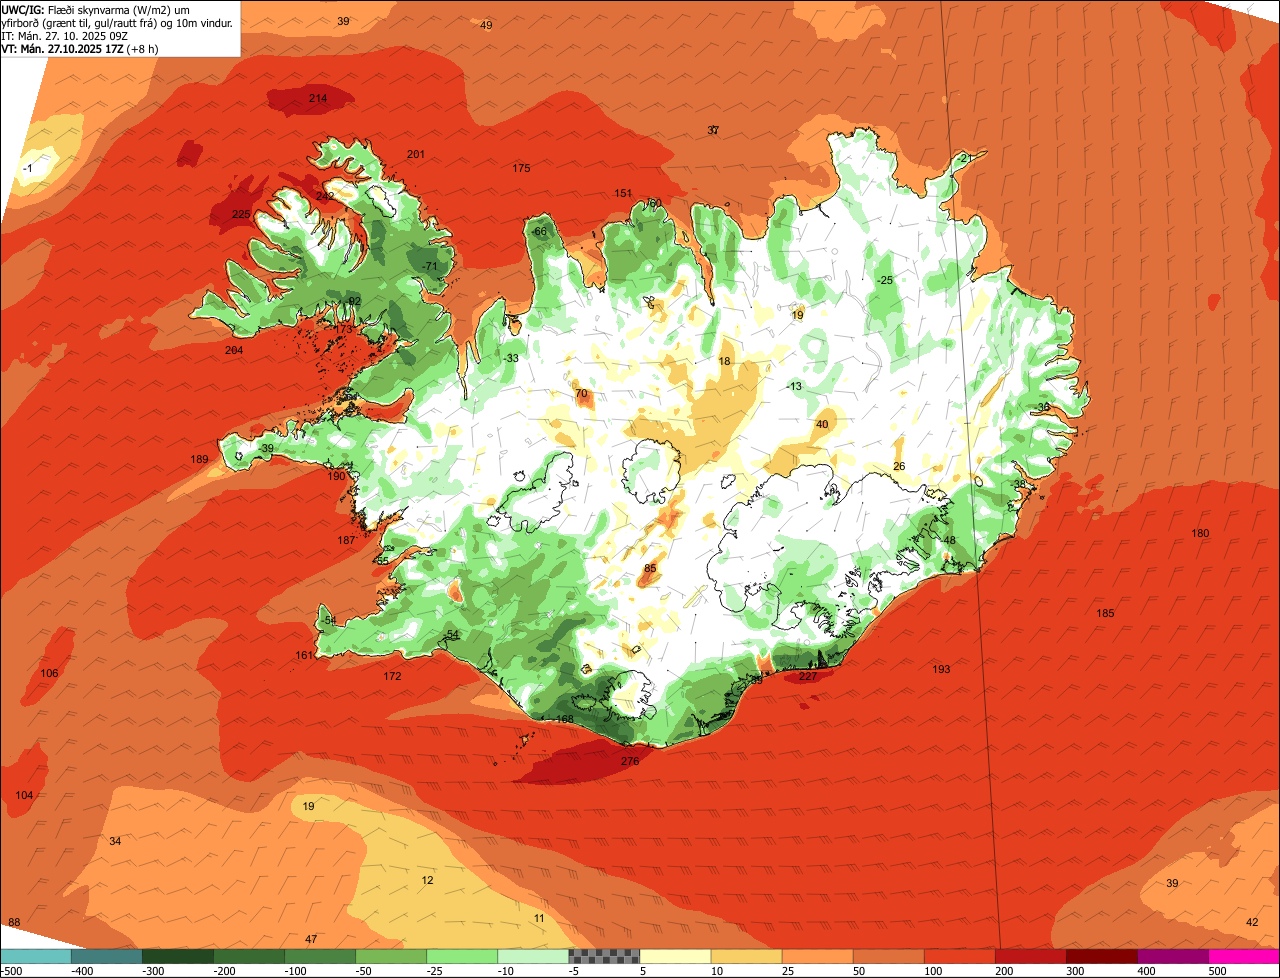
Task: Click the map value 161
Action: pyautogui.click(x=305, y=656)
